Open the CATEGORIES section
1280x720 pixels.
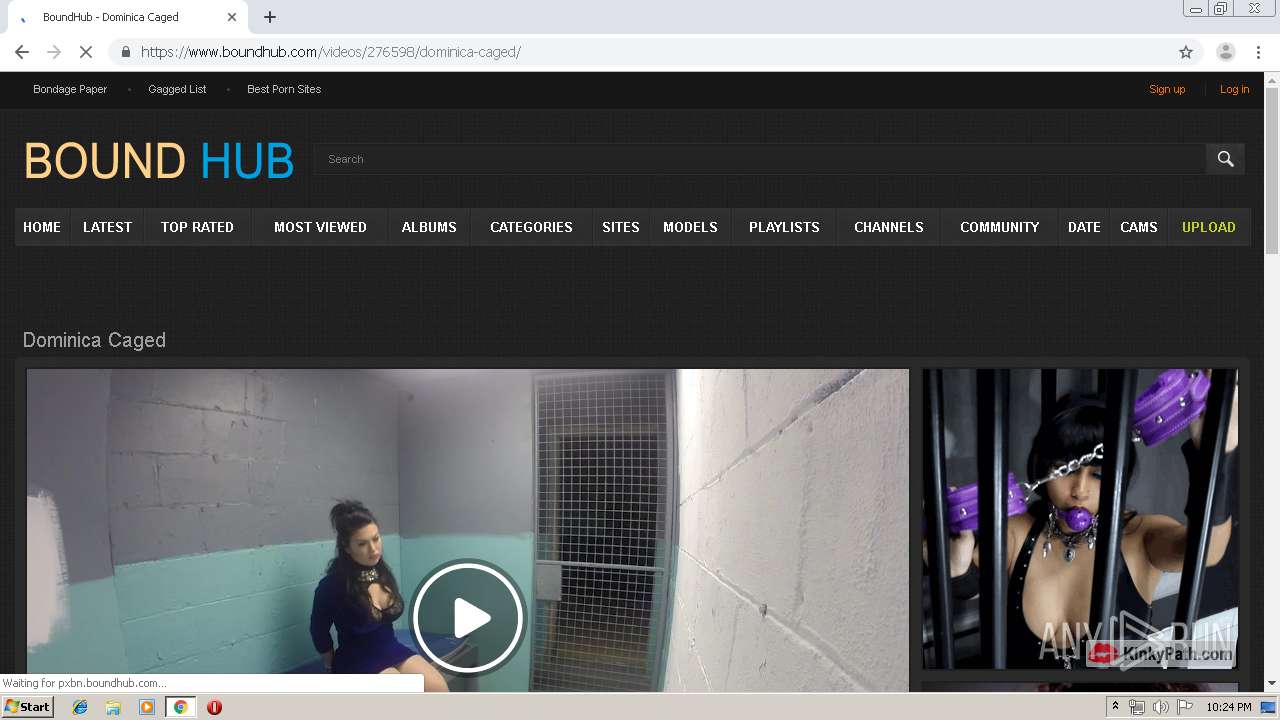(531, 227)
